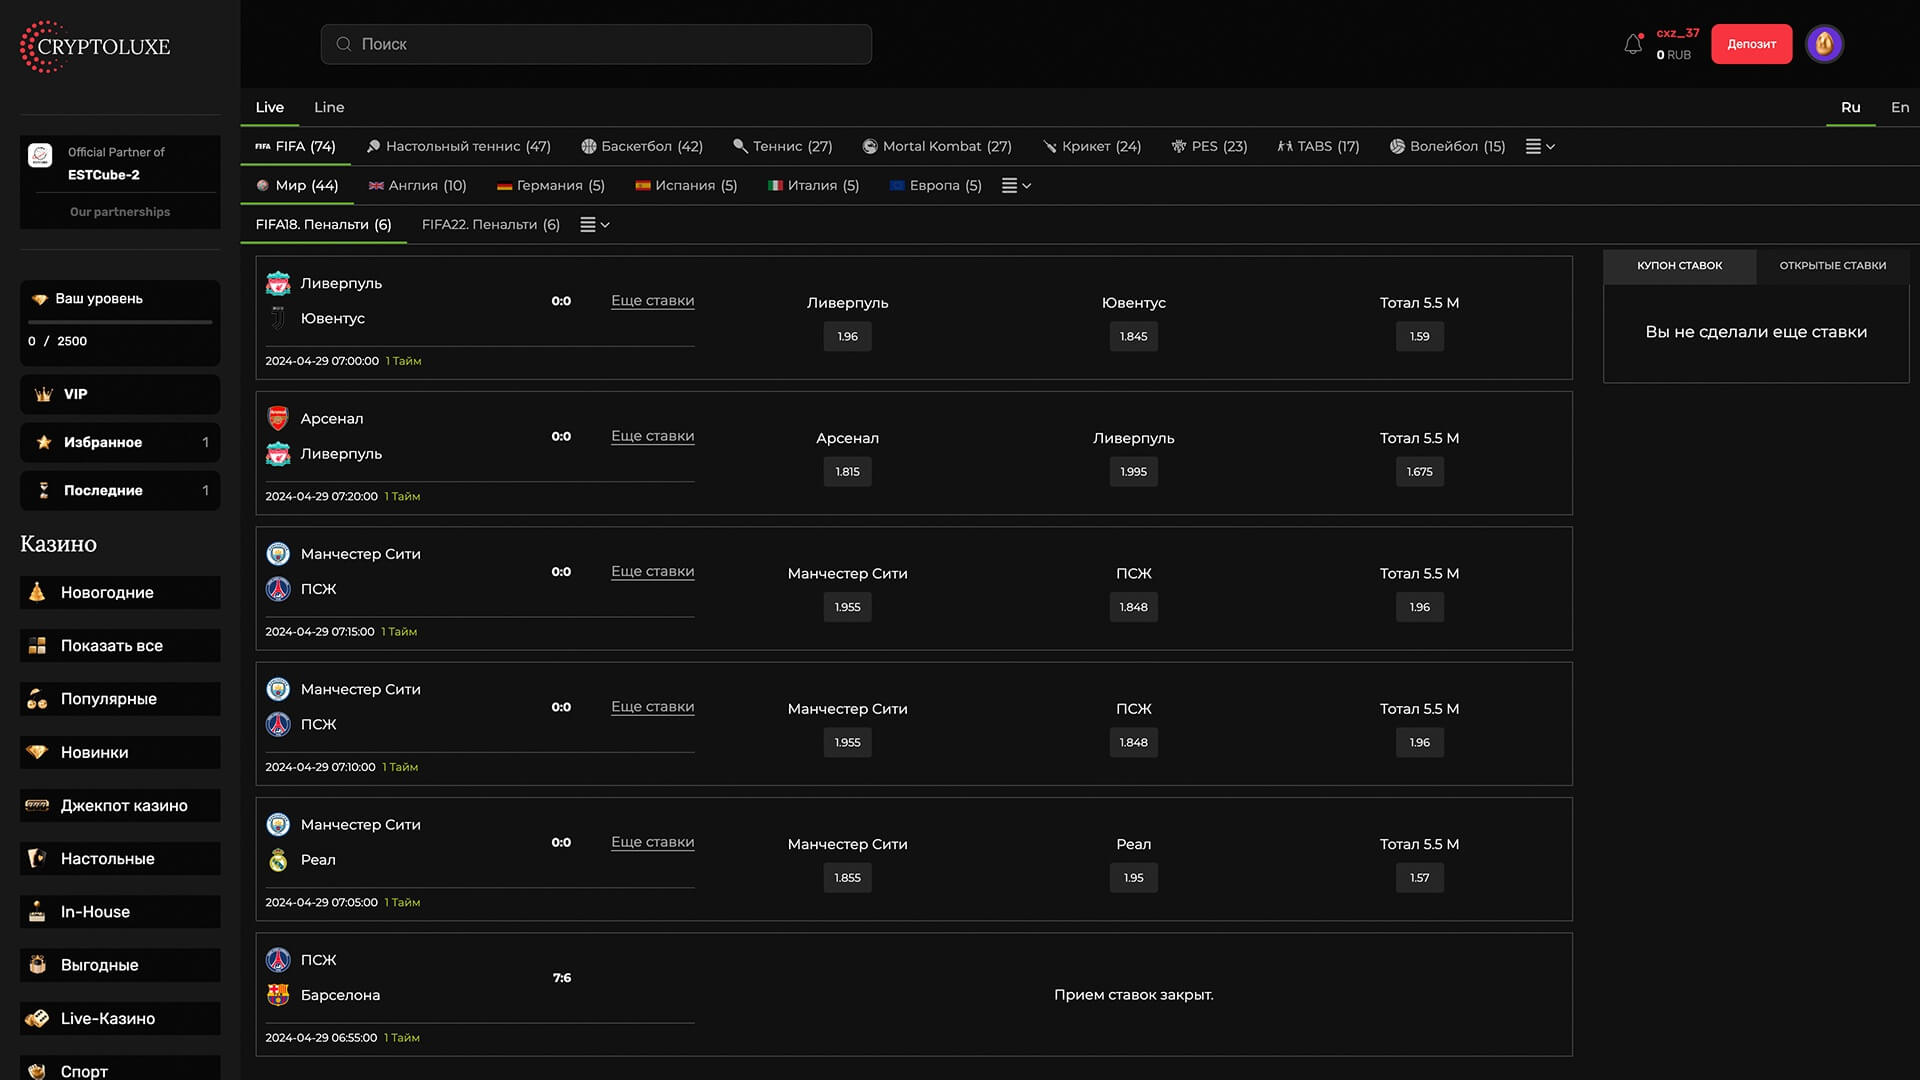
Task: Open the FIFA22. Пенальти (6) tab
Action: [491, 225]
